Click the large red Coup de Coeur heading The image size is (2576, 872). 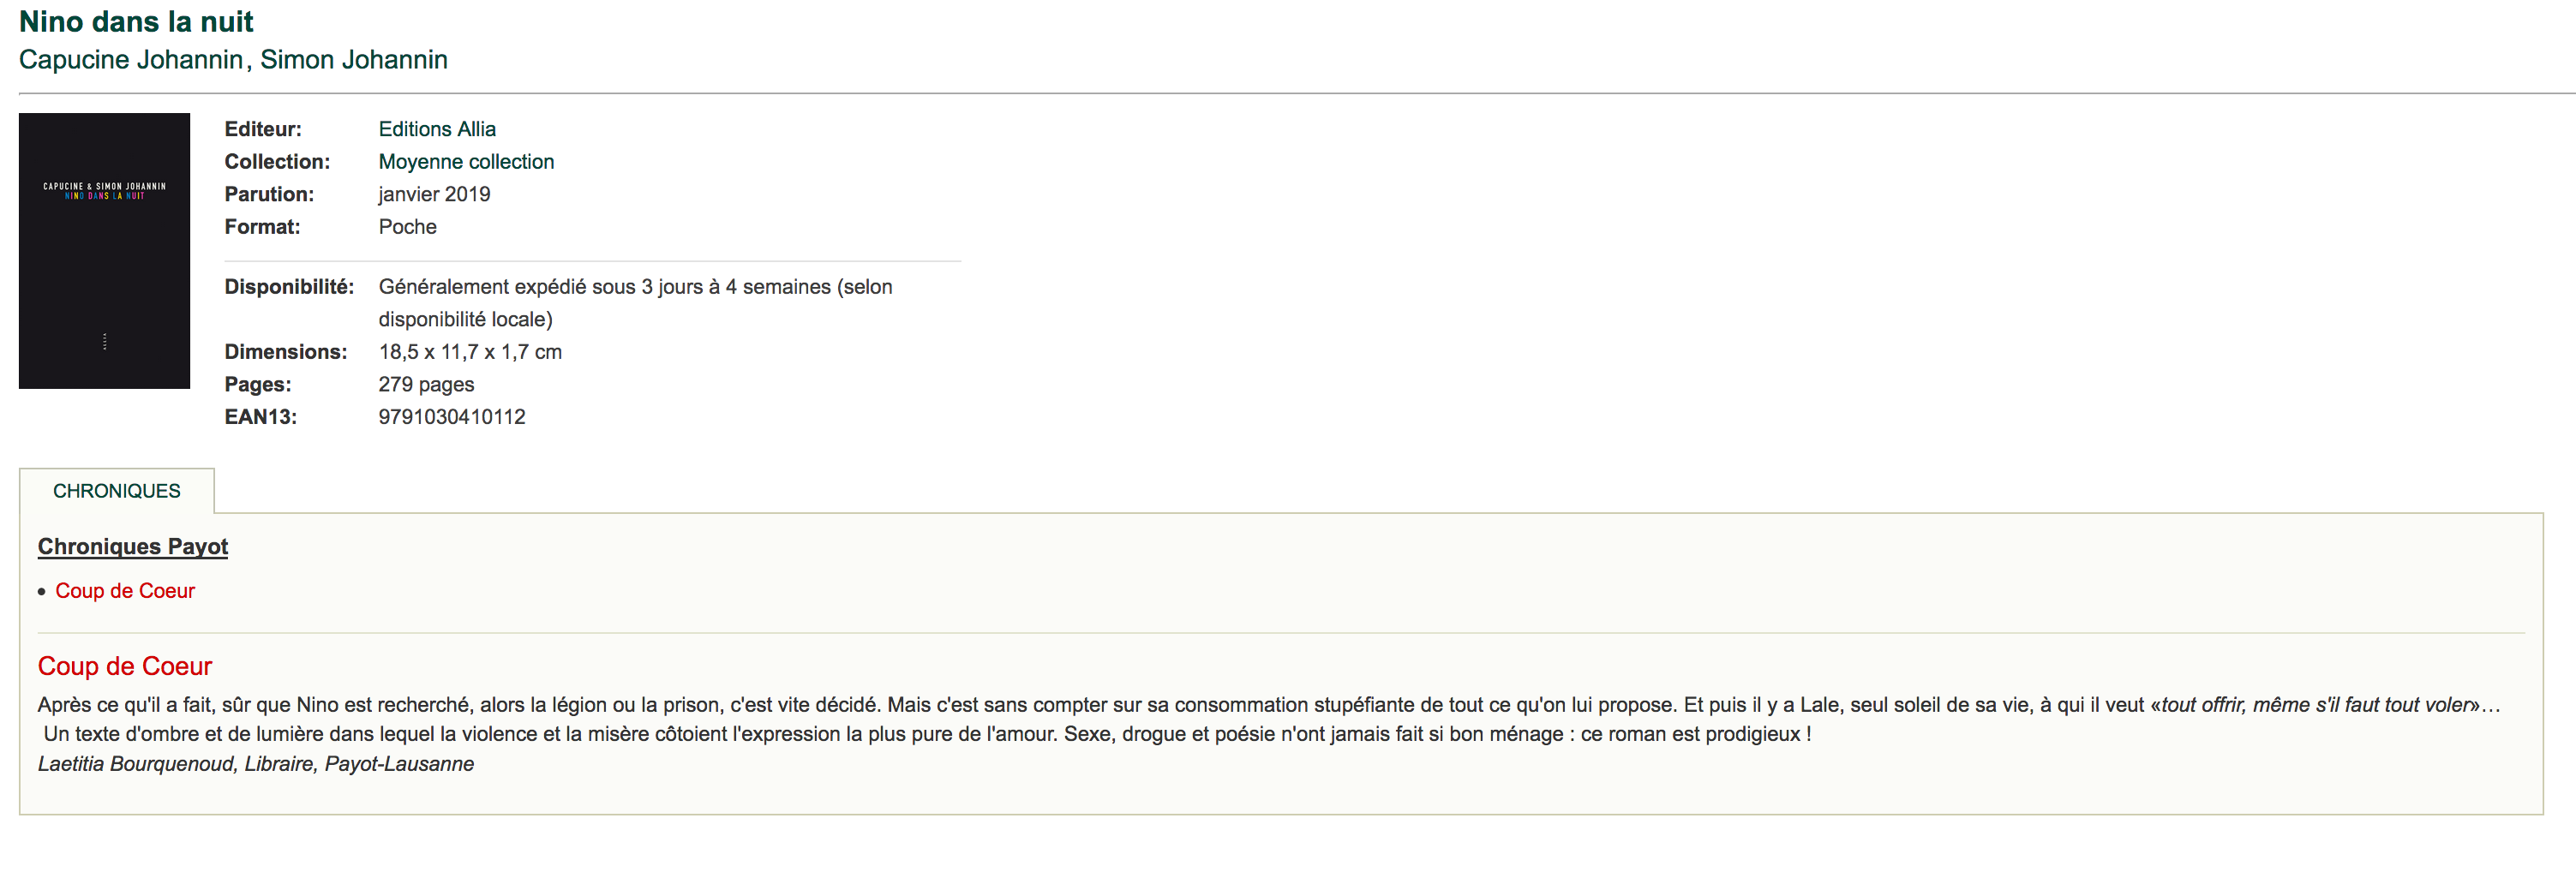click(x=125, y=666)
